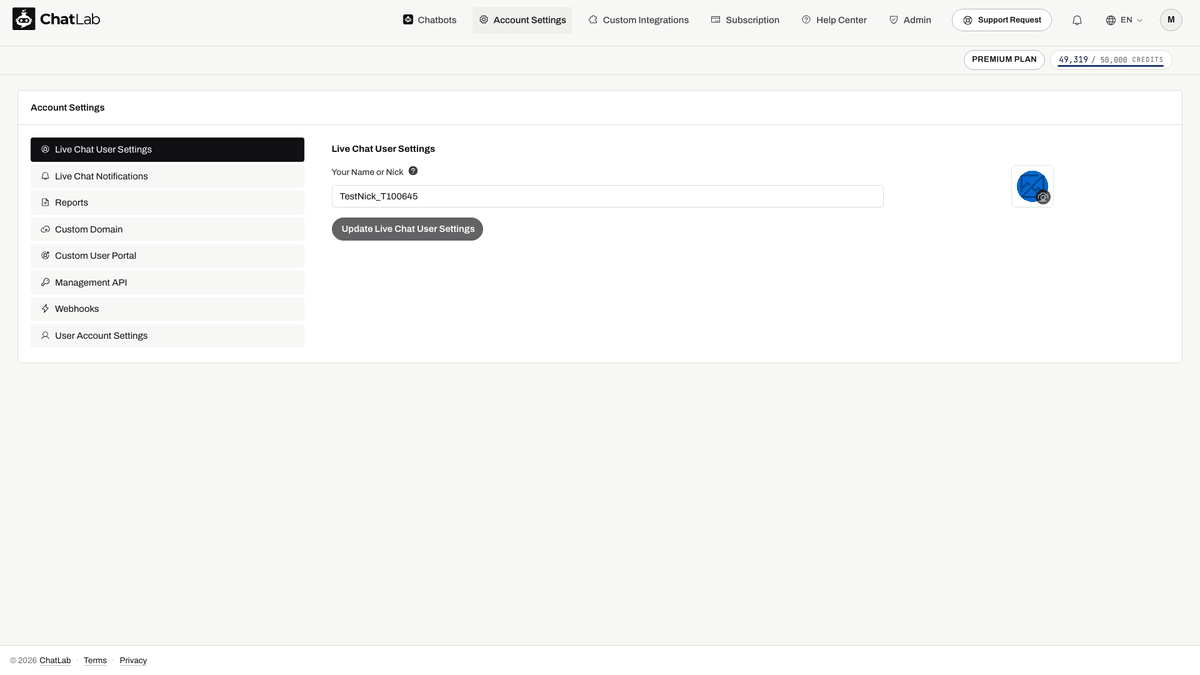Select Live Chat User Settings tab
1200x675 pixels.
click(x=167, y=149)
